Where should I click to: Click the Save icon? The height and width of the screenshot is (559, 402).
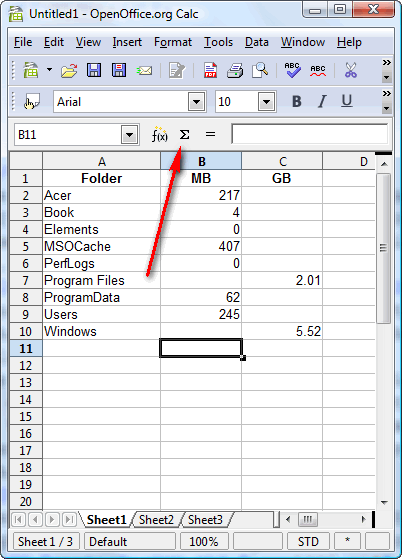click(x=94, y=70)
